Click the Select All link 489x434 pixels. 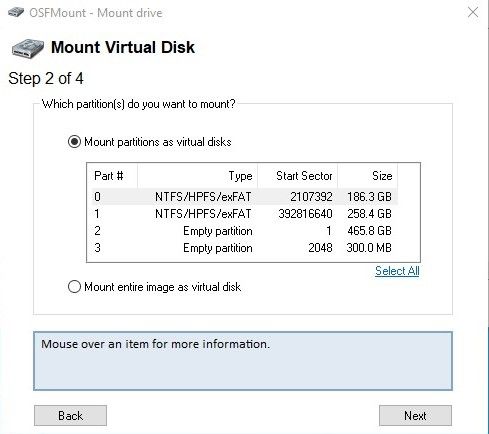click(397, 271)
